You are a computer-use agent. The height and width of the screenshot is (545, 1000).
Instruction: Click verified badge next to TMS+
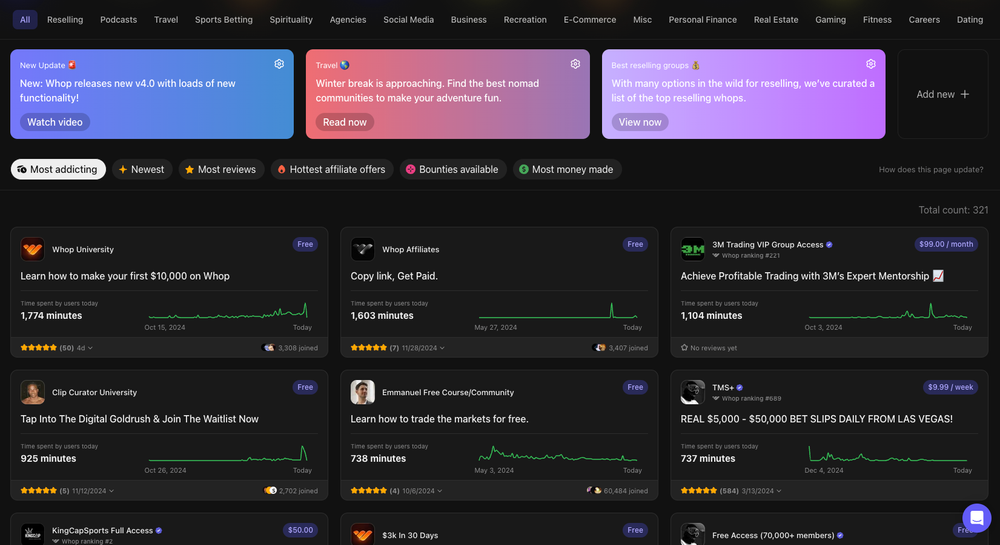(740, 388)
